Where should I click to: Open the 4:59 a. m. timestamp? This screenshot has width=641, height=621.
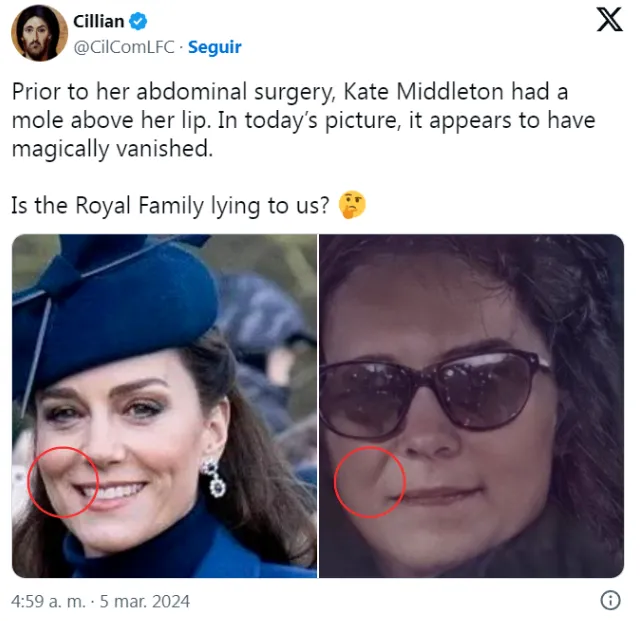pos(47,601)
